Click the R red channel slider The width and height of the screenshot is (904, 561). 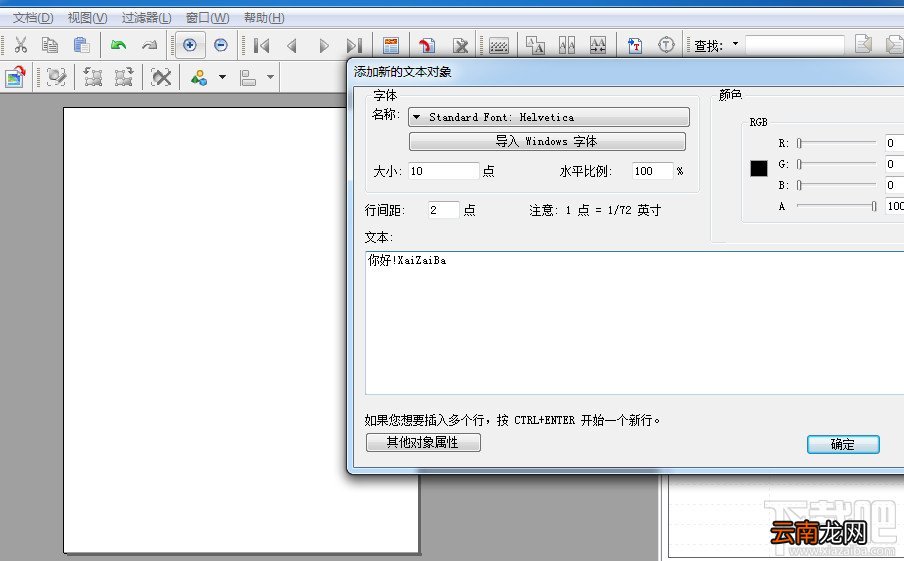(836, 143)
